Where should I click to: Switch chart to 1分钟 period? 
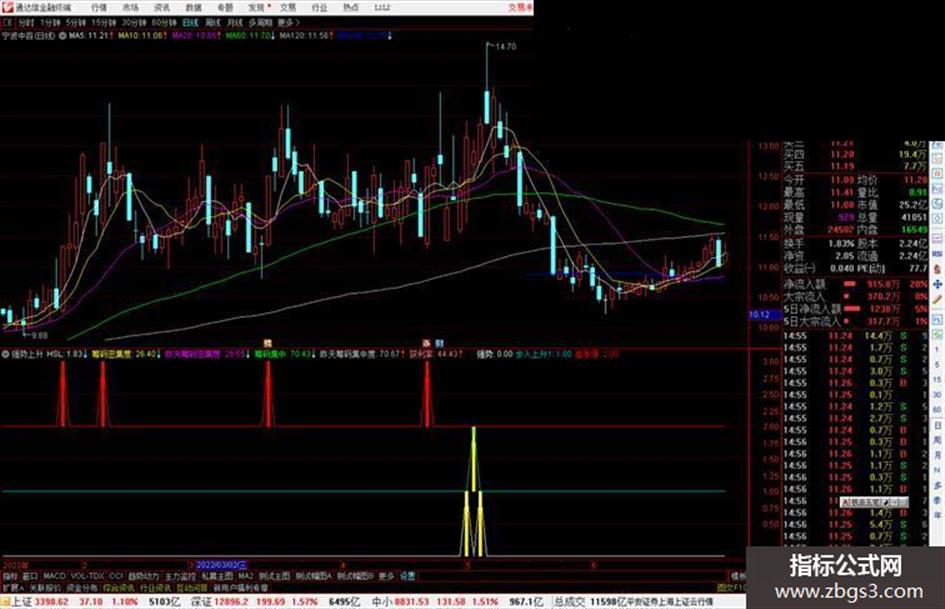50,22
